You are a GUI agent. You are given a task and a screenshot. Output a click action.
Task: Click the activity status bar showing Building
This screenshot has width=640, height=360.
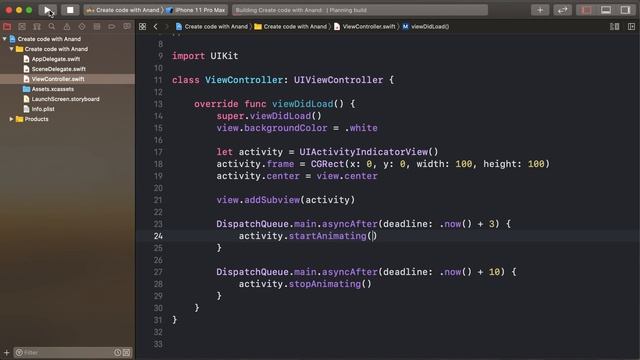pyautogui.click(x=360, y=10)
